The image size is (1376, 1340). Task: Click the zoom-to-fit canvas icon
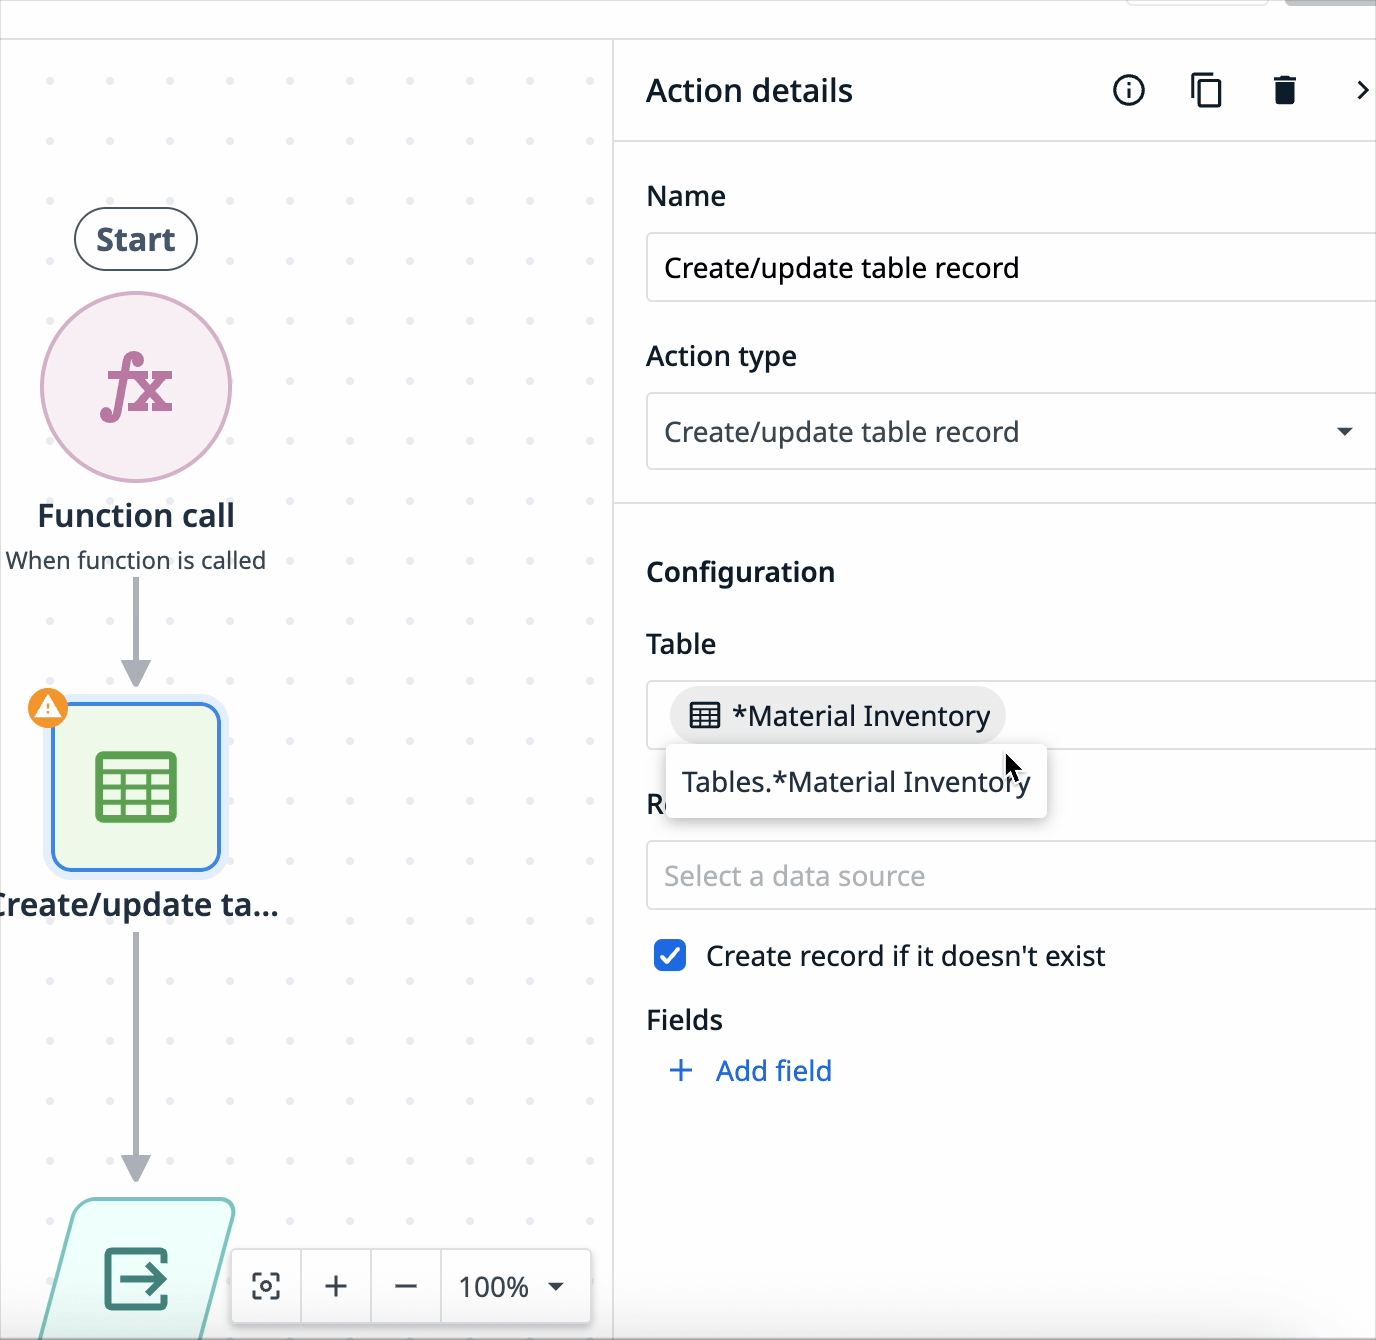[265, 1287]
